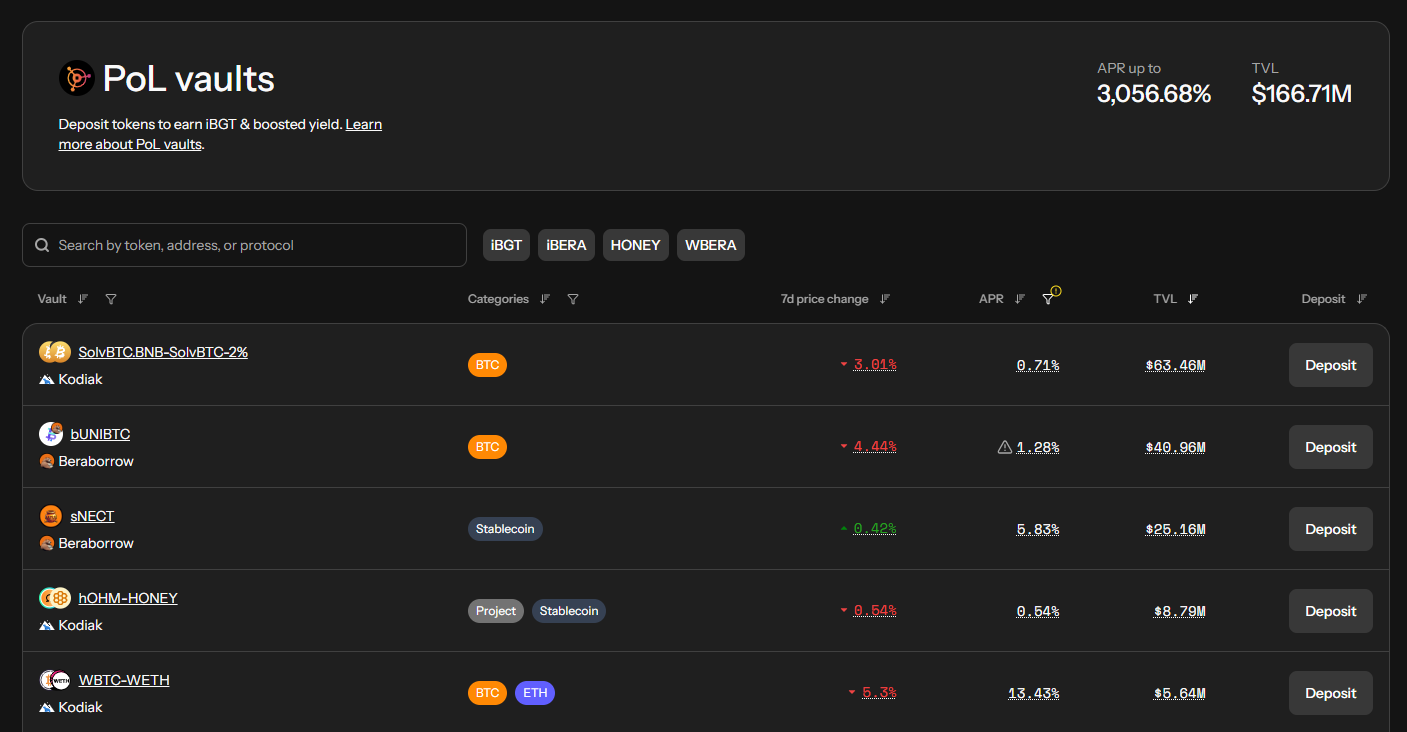Sort by 7d price change icon
Viewport: 1407px width, 732px height.
885,299
